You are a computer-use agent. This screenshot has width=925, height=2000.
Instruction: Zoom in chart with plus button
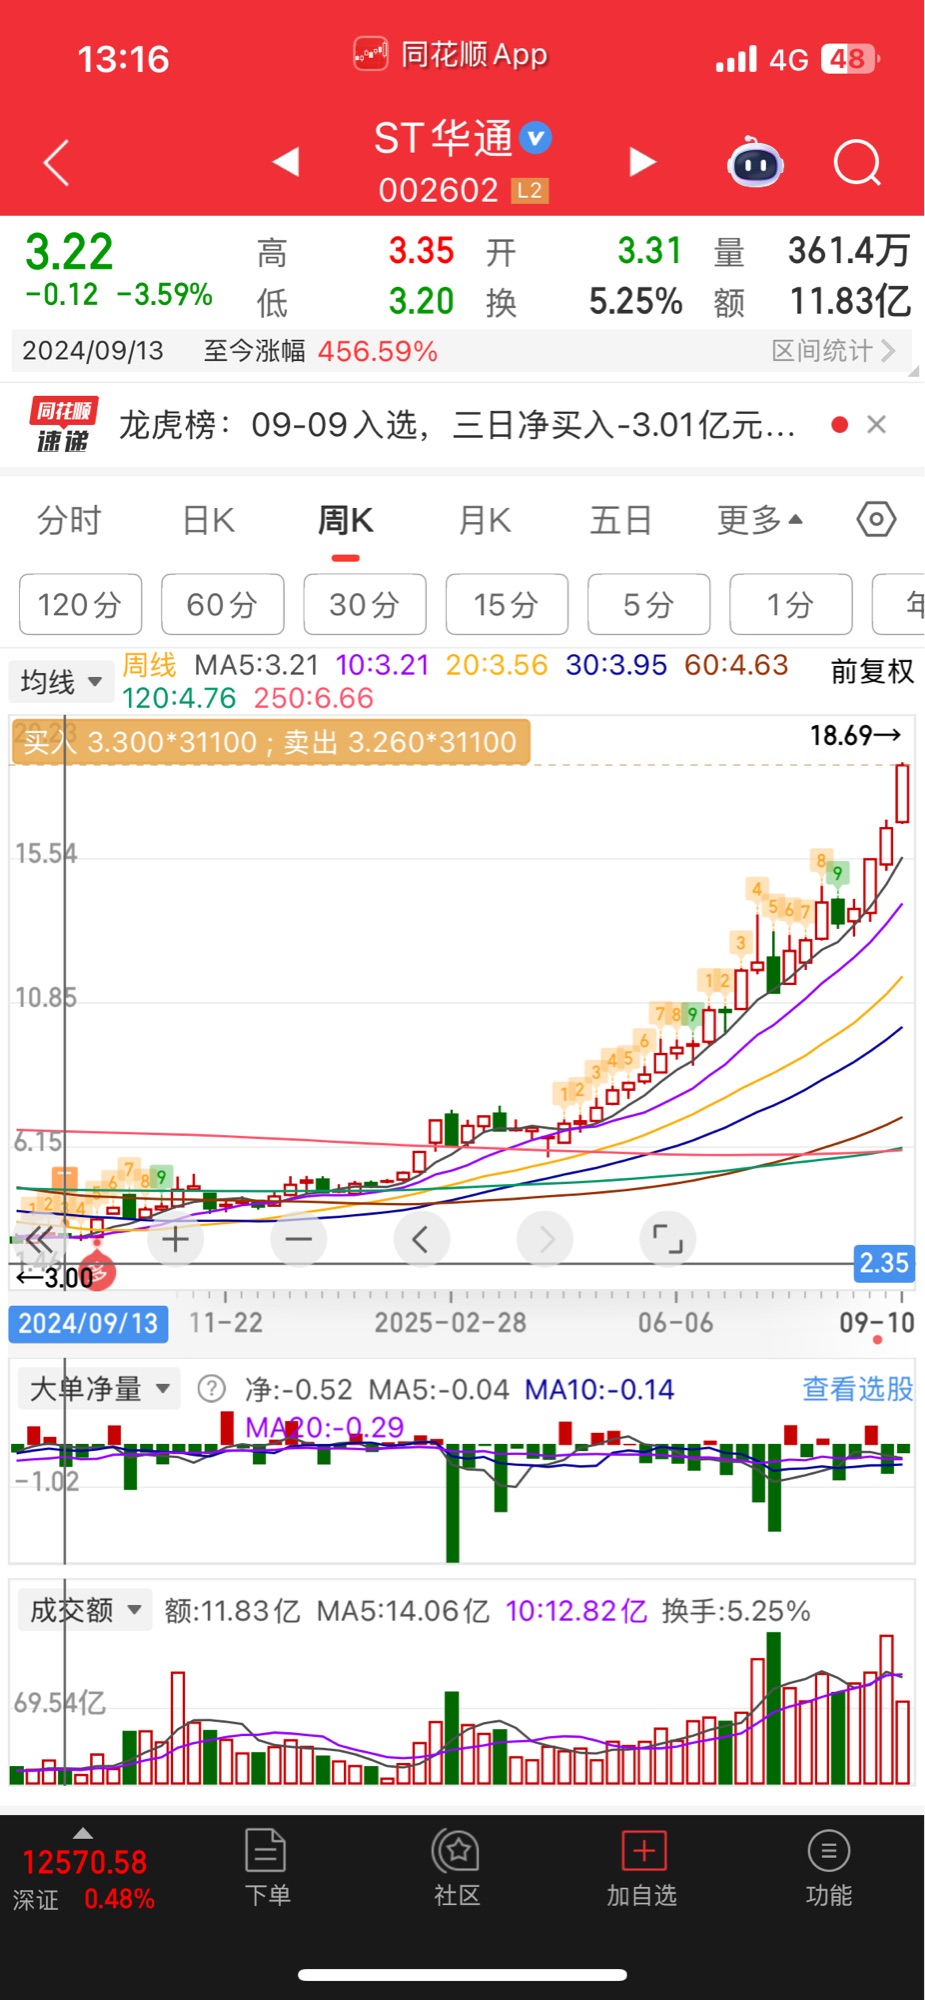175,1240
